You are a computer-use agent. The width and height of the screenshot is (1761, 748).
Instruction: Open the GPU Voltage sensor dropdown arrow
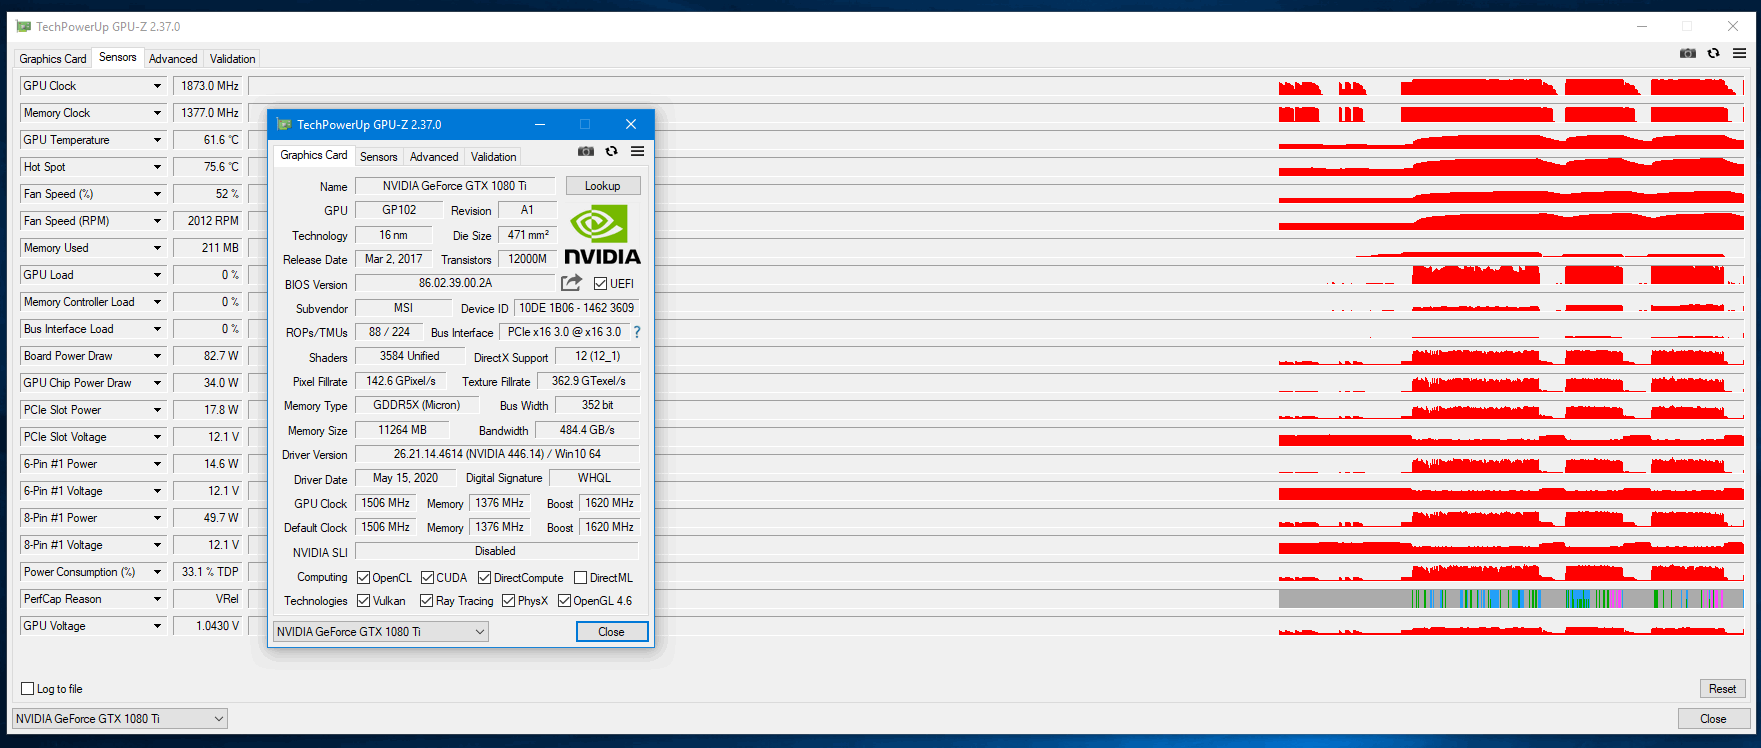157,626
